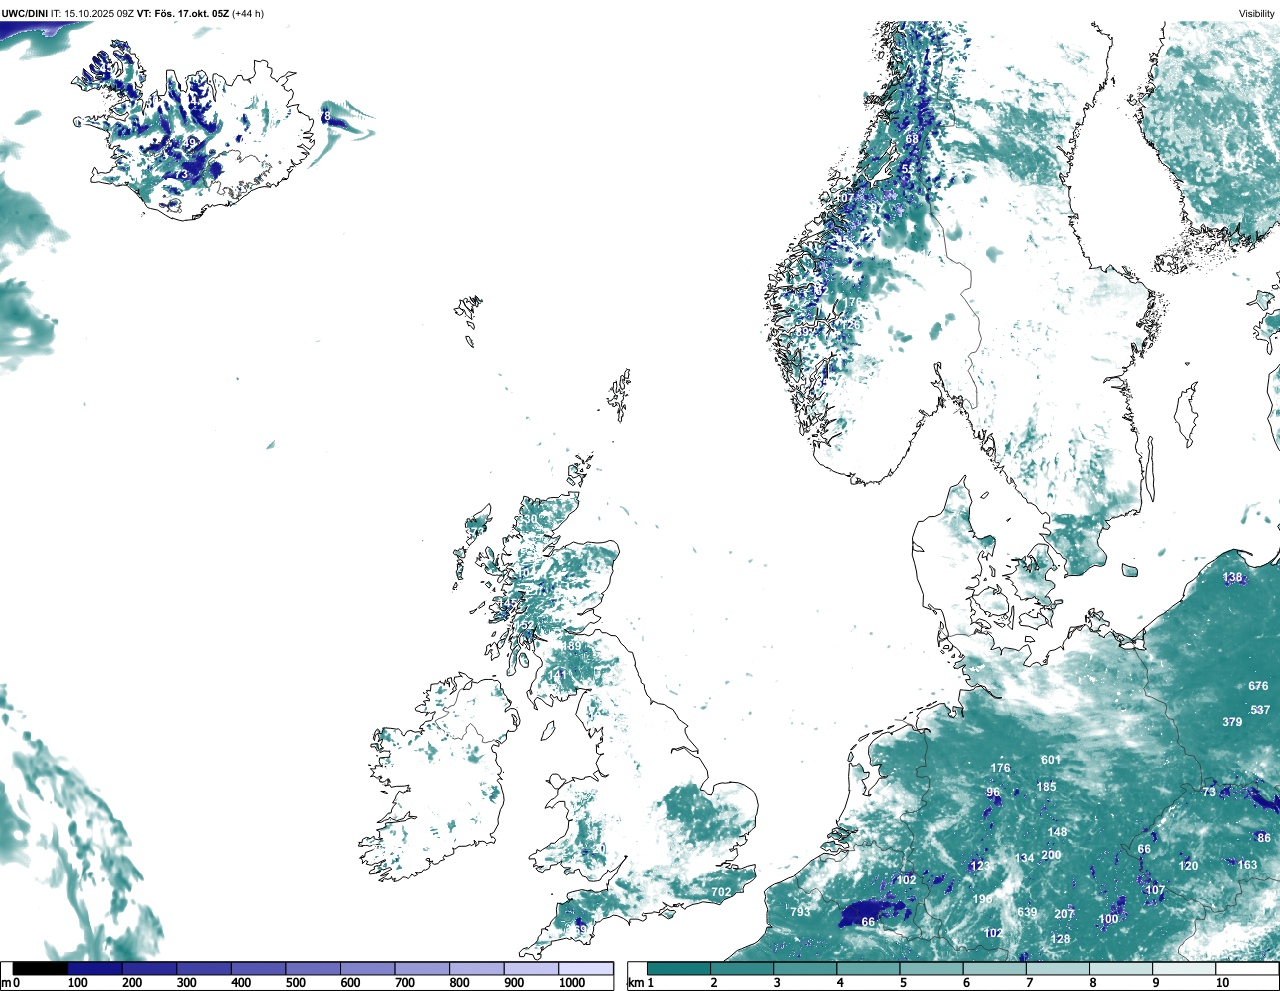The width and height of the screenshot is (1280, 991).
Task: Click the UWC/DINI model label in header
Action: [24, 13]
